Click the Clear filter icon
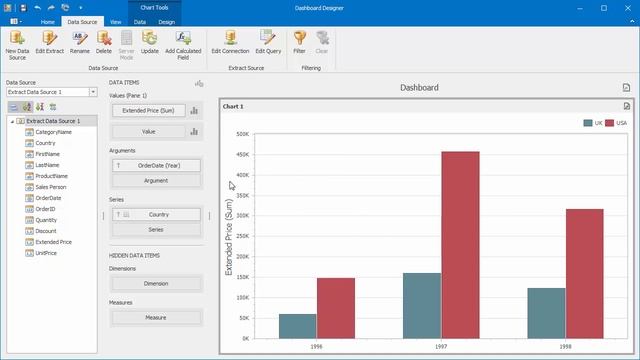 pyautogui.click(x=322, y=38)
